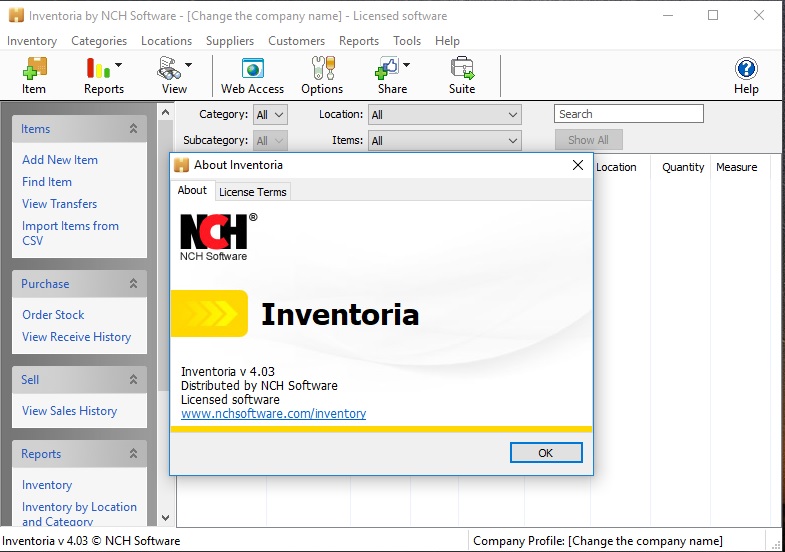Click the "Inventoria v 4.03 © NCH Software" status text

tap(91, 541)
